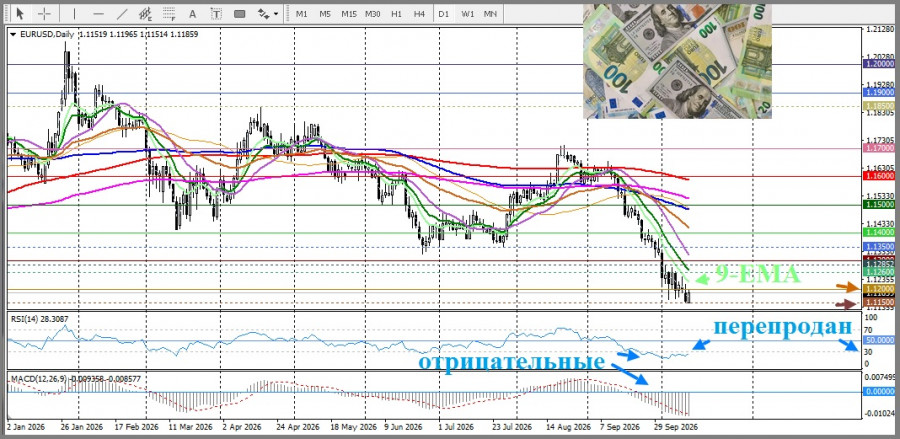Select the Fibonacci Retracement tool
Image resolution: width=900 pixels, height=439 pixels.
169,13
